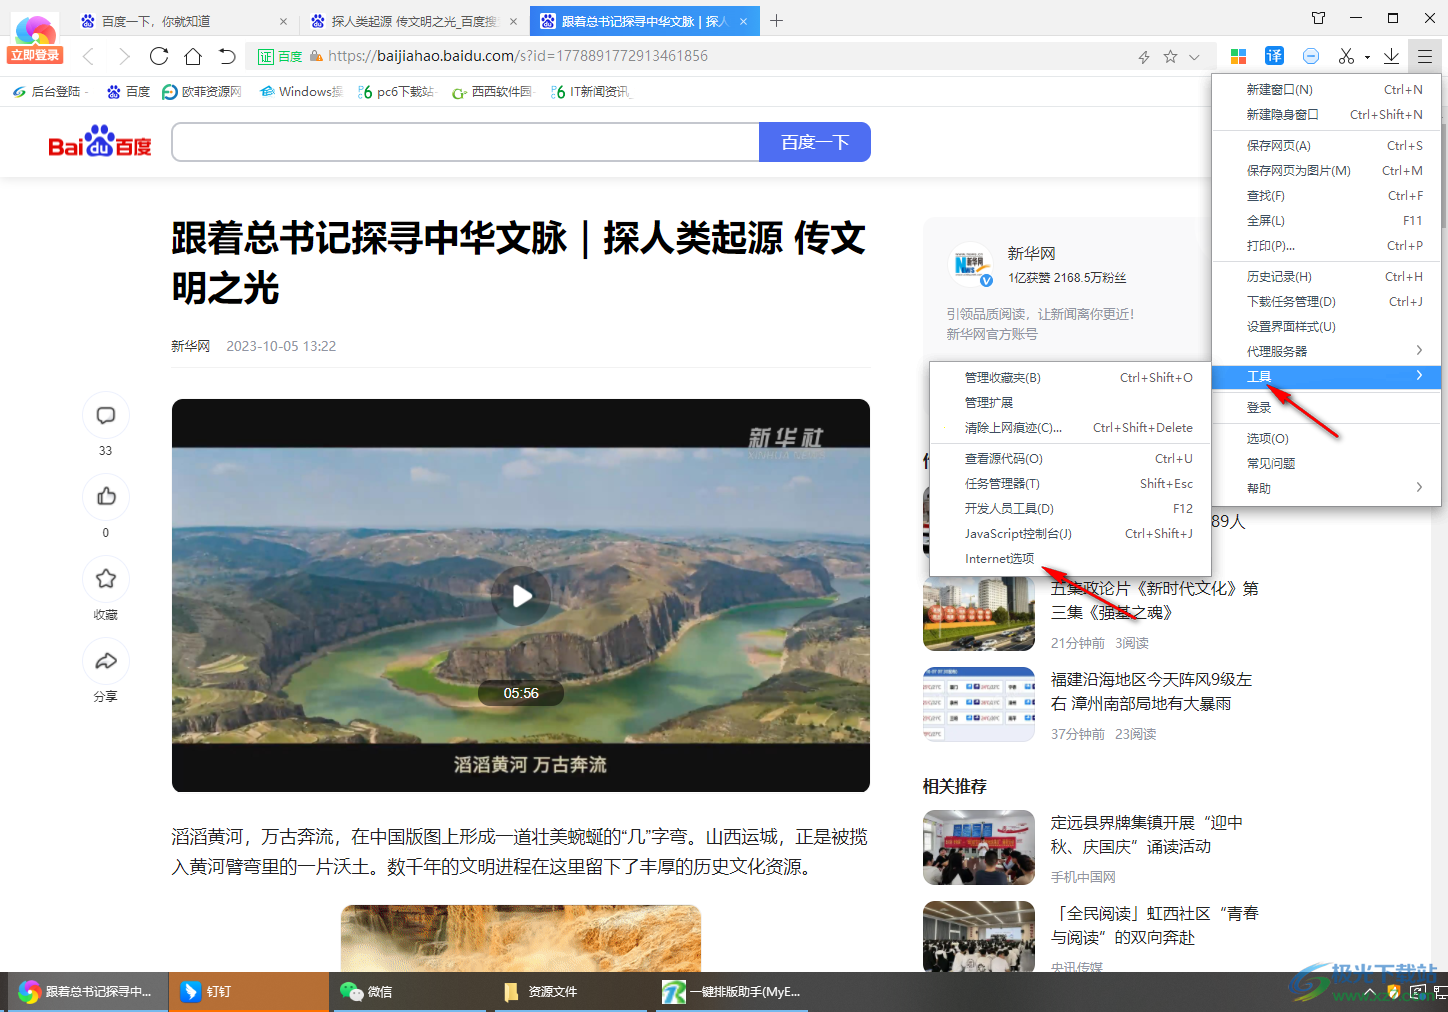Click the comment bubble icon
The height and width of the screenshot is (1012, 1448).
[x=106, y=415]
